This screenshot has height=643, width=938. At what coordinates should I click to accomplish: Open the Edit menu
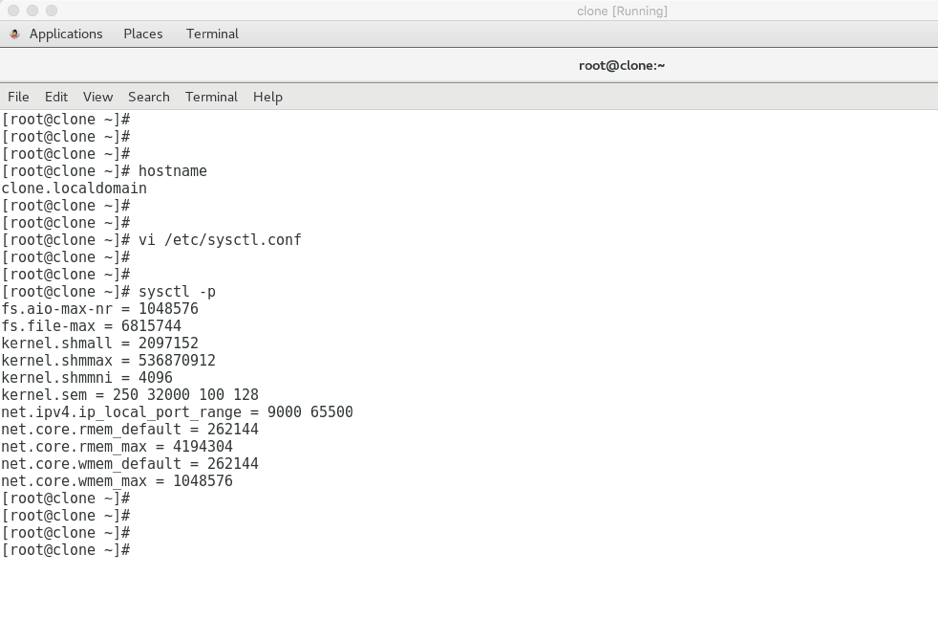(56, 96)
